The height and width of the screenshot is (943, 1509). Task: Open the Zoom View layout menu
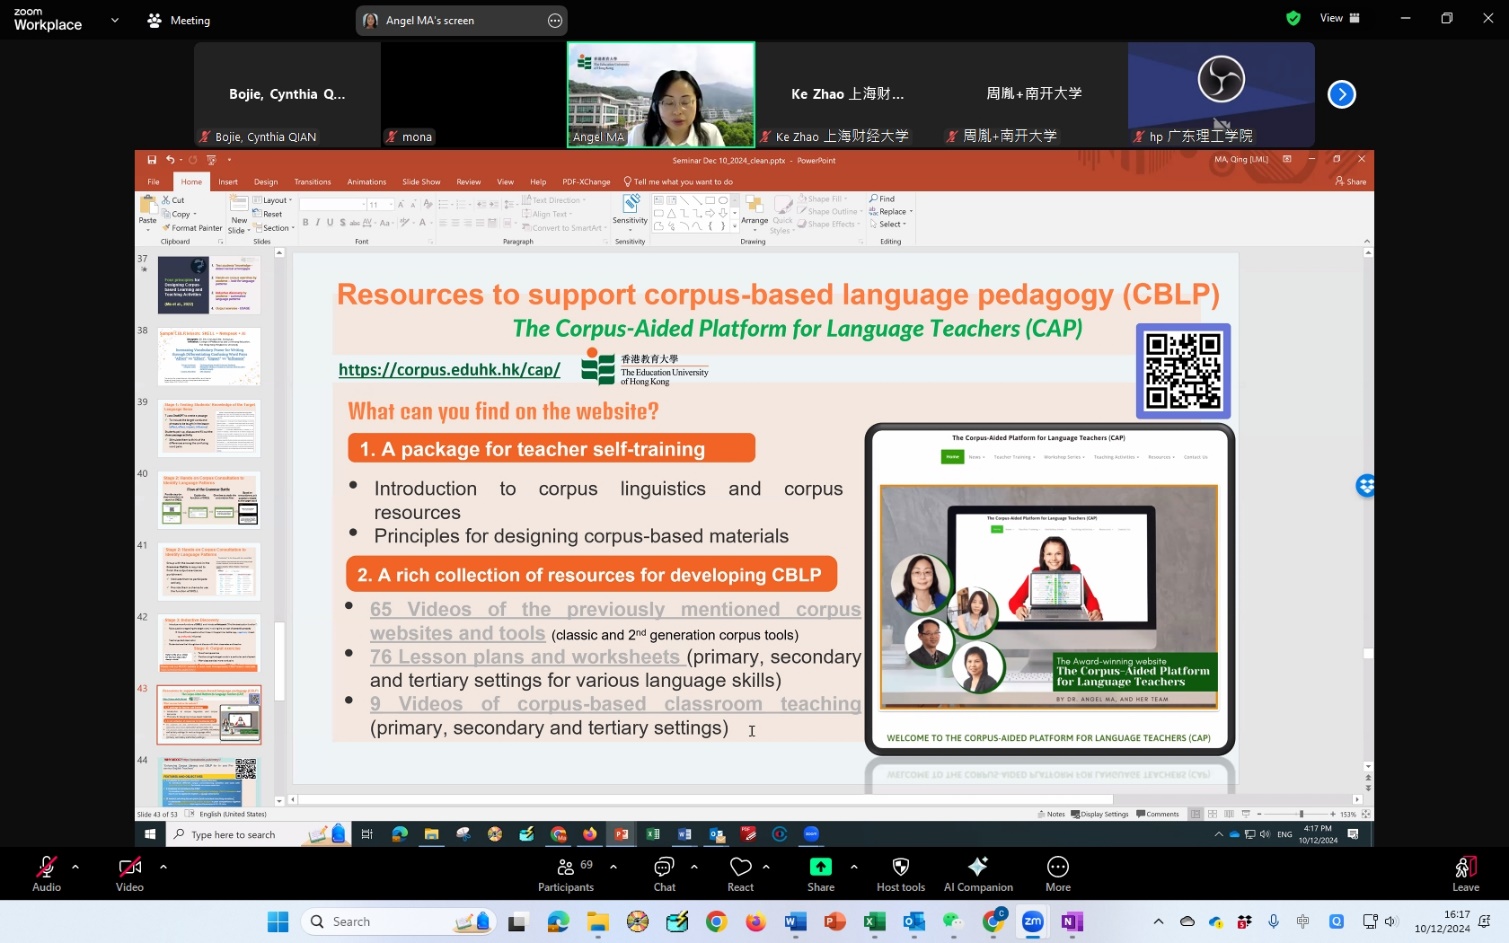[1339, 18]
